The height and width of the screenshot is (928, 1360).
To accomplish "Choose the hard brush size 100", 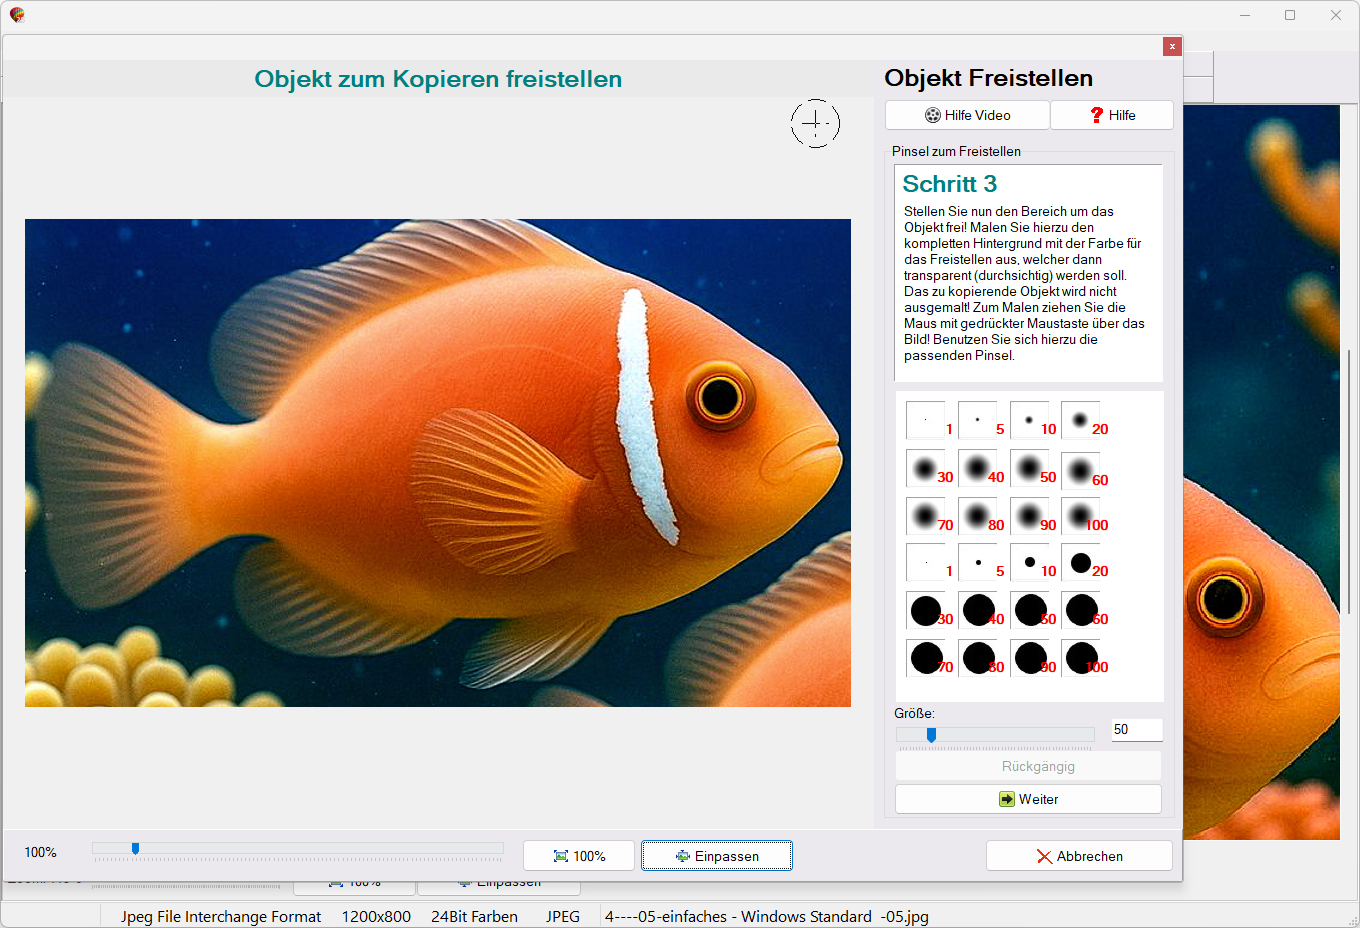I will tap(1081, 658).
